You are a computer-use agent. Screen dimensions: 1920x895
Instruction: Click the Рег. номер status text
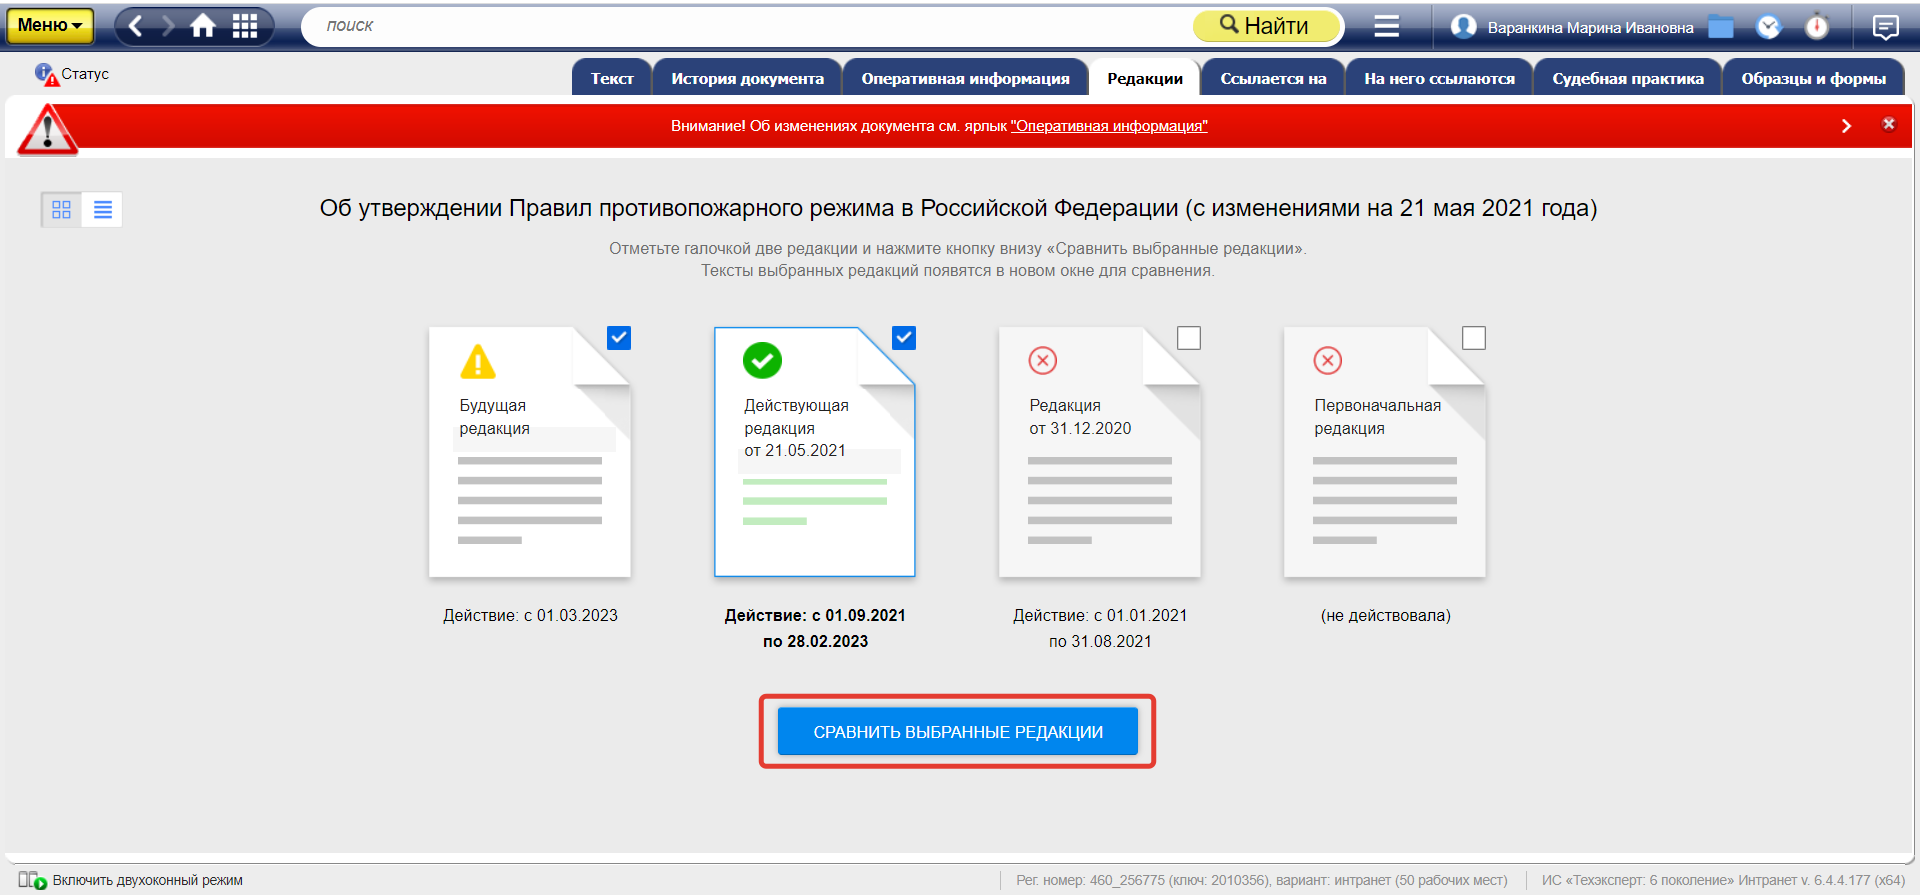[x=1262, y=880]
